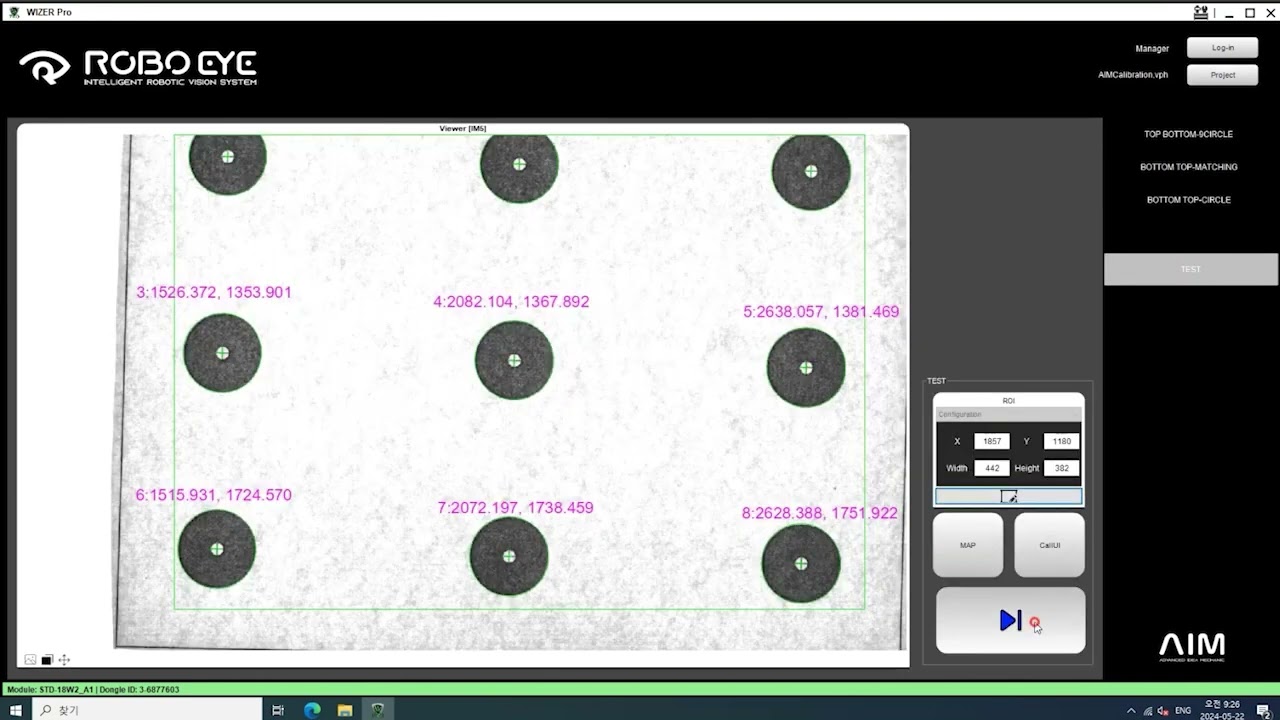Image resolution: width=1280 pixels, height=720 pixels.
Task: Click point label 8:2628.388, 1751.922
Action: click(819, 513)
